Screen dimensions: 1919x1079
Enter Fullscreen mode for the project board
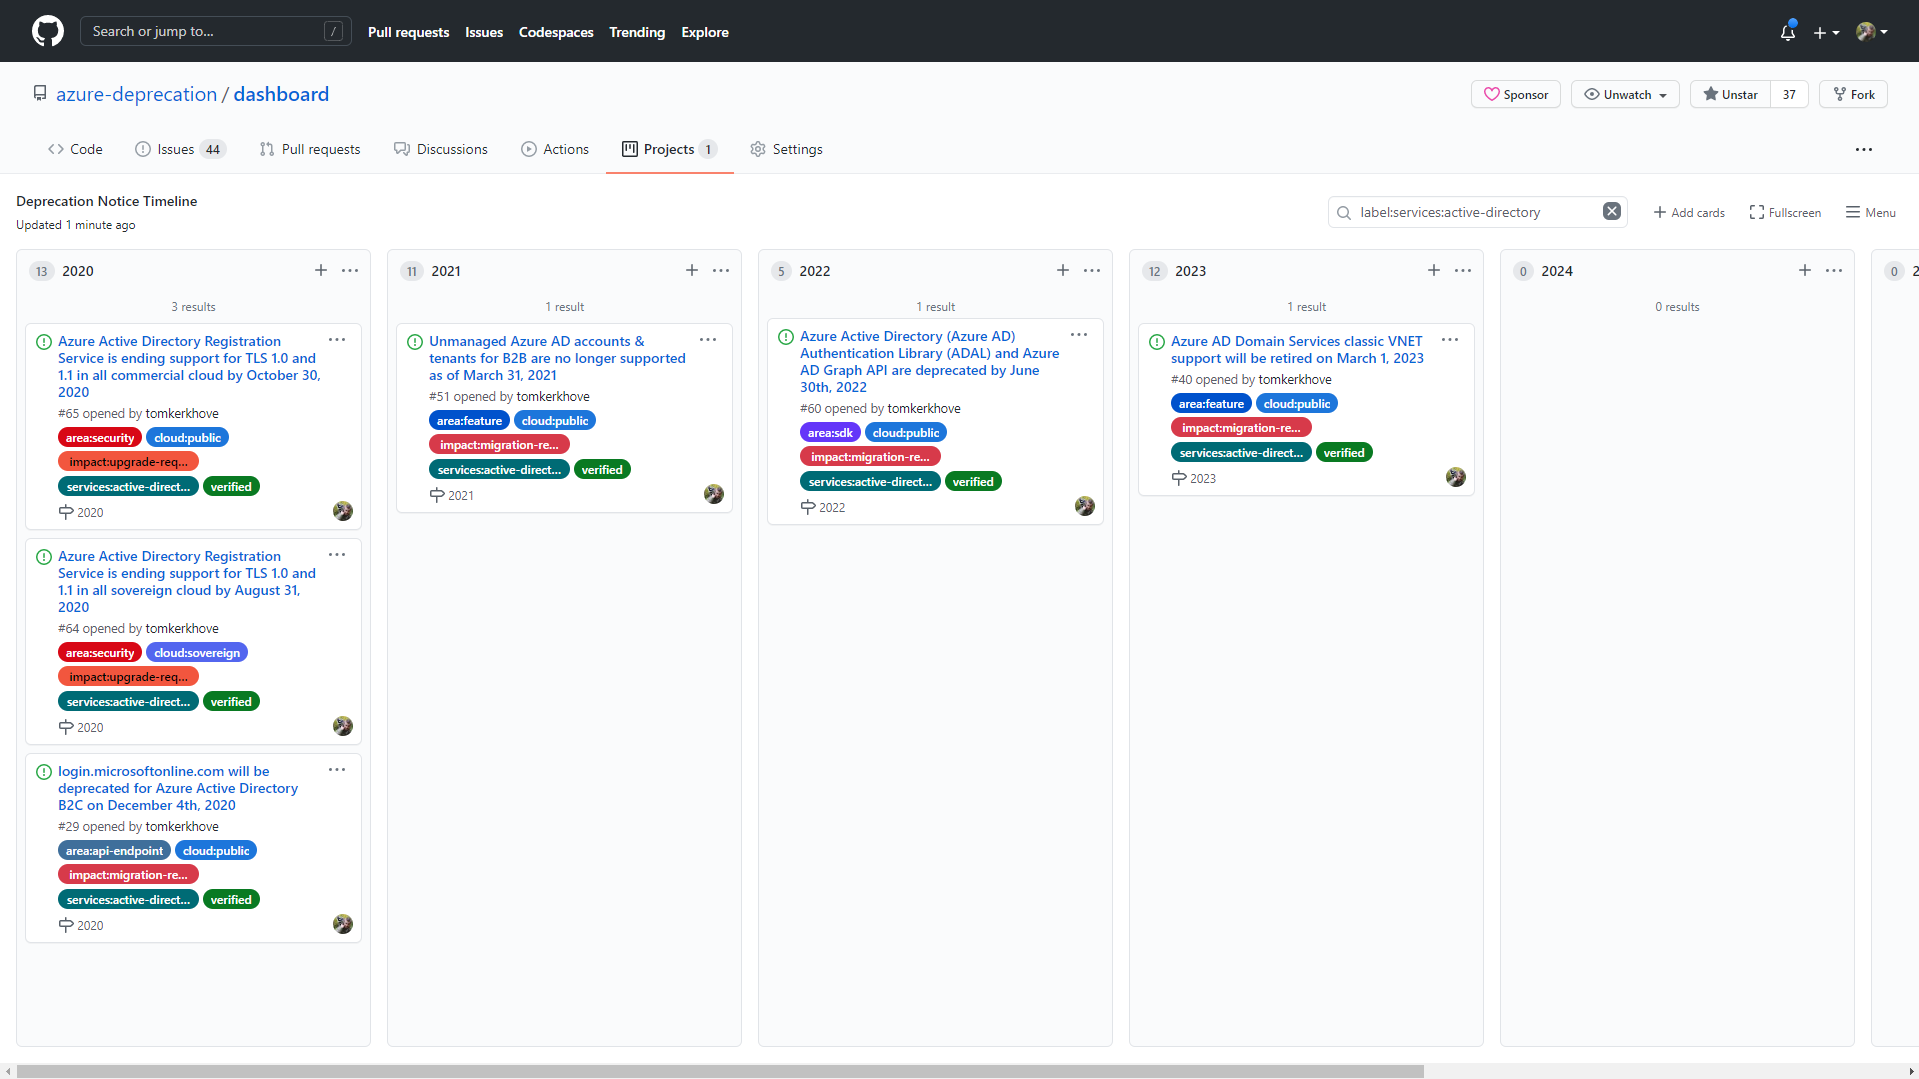point(1785,212)
